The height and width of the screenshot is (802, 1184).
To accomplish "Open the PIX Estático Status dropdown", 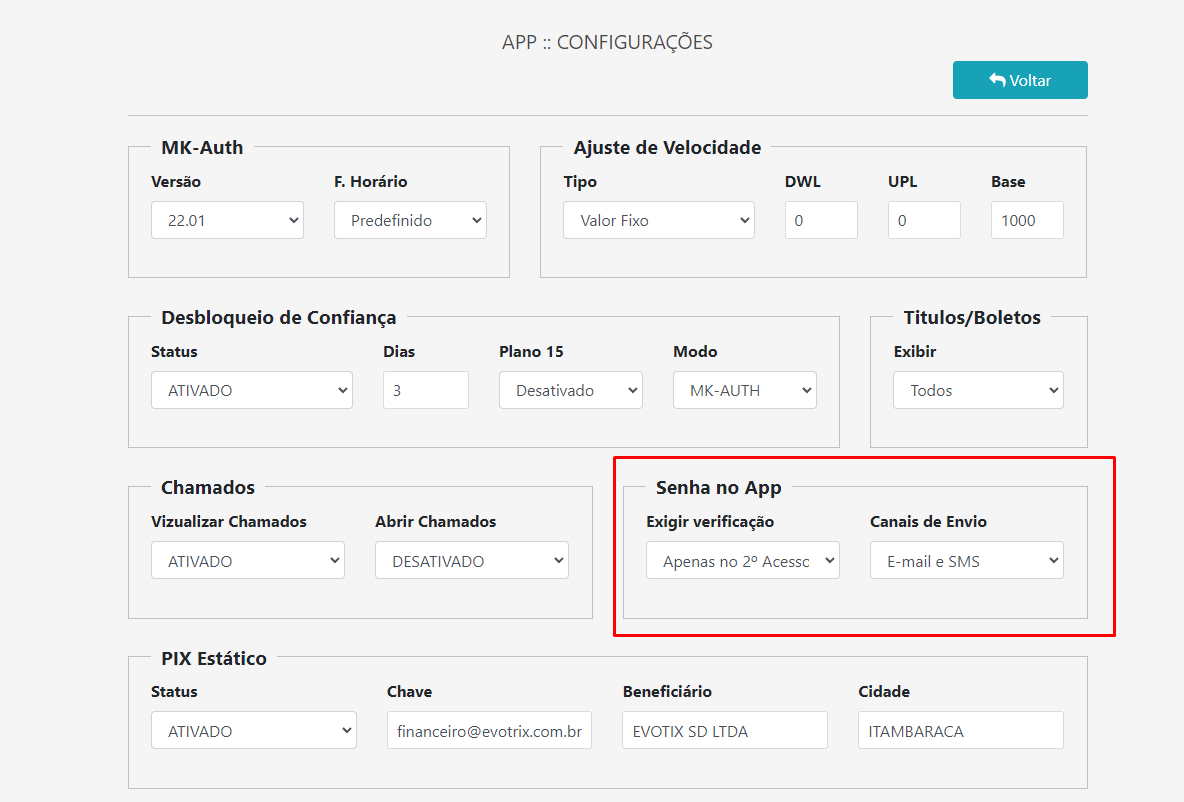I will (253, 730).
